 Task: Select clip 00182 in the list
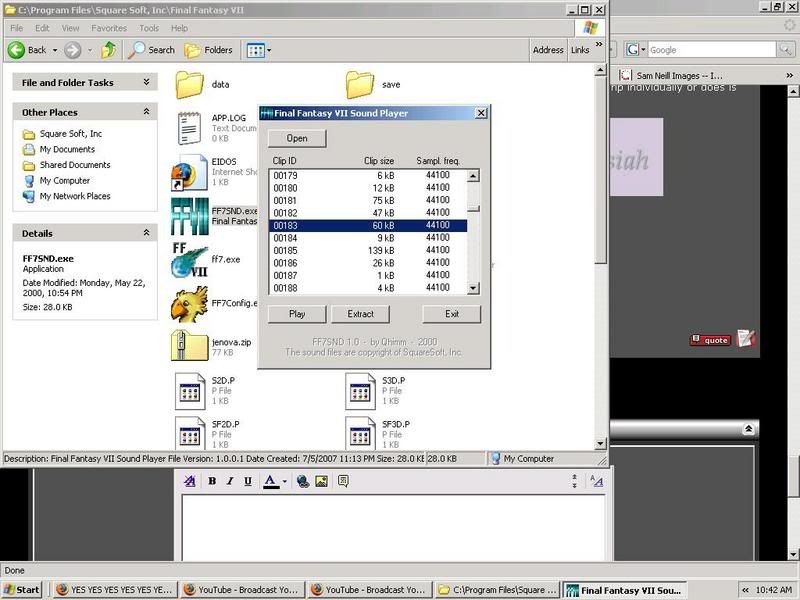coord(367,213)
